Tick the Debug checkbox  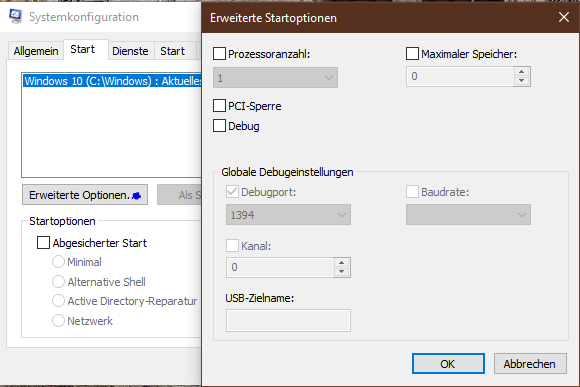click(x=219, y=126)
